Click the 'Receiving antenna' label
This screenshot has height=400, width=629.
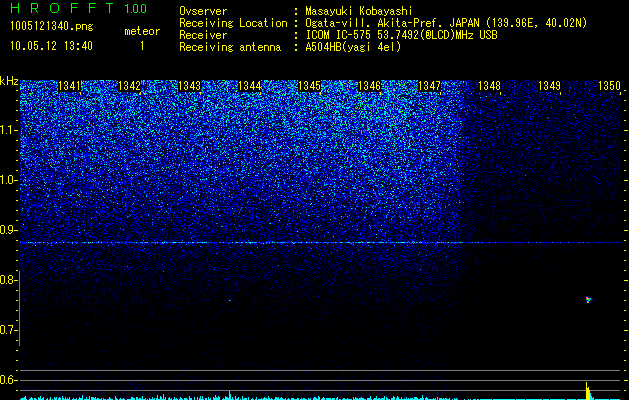coord(230,47)
